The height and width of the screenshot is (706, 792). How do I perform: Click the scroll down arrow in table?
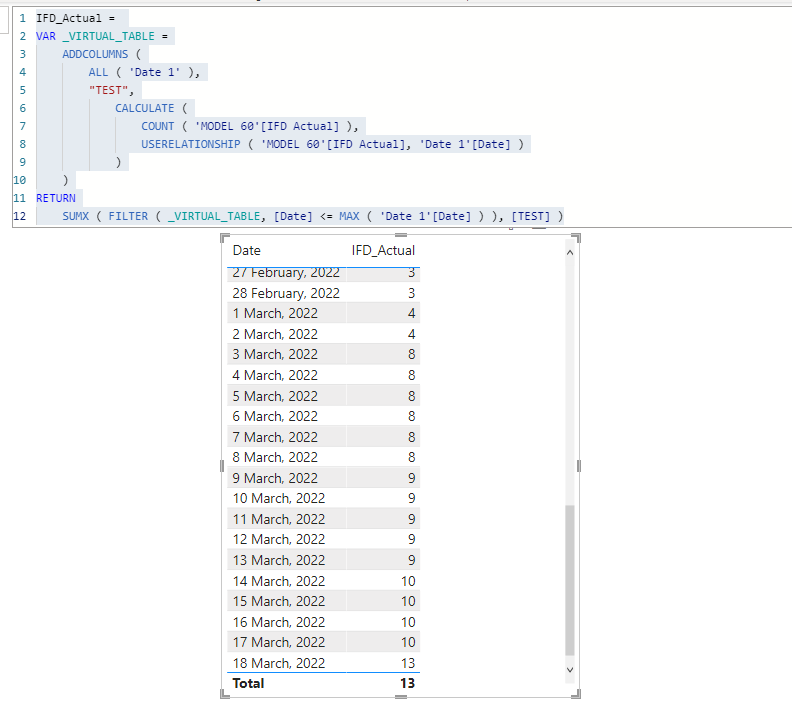coord(570,670)
